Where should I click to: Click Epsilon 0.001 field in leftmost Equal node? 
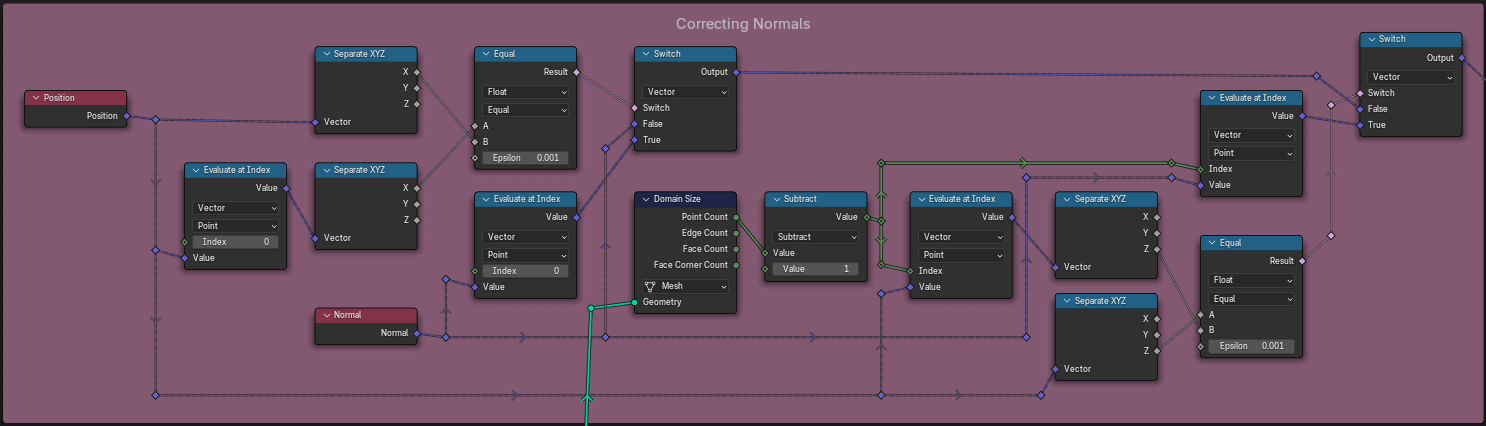click(526, 158)
